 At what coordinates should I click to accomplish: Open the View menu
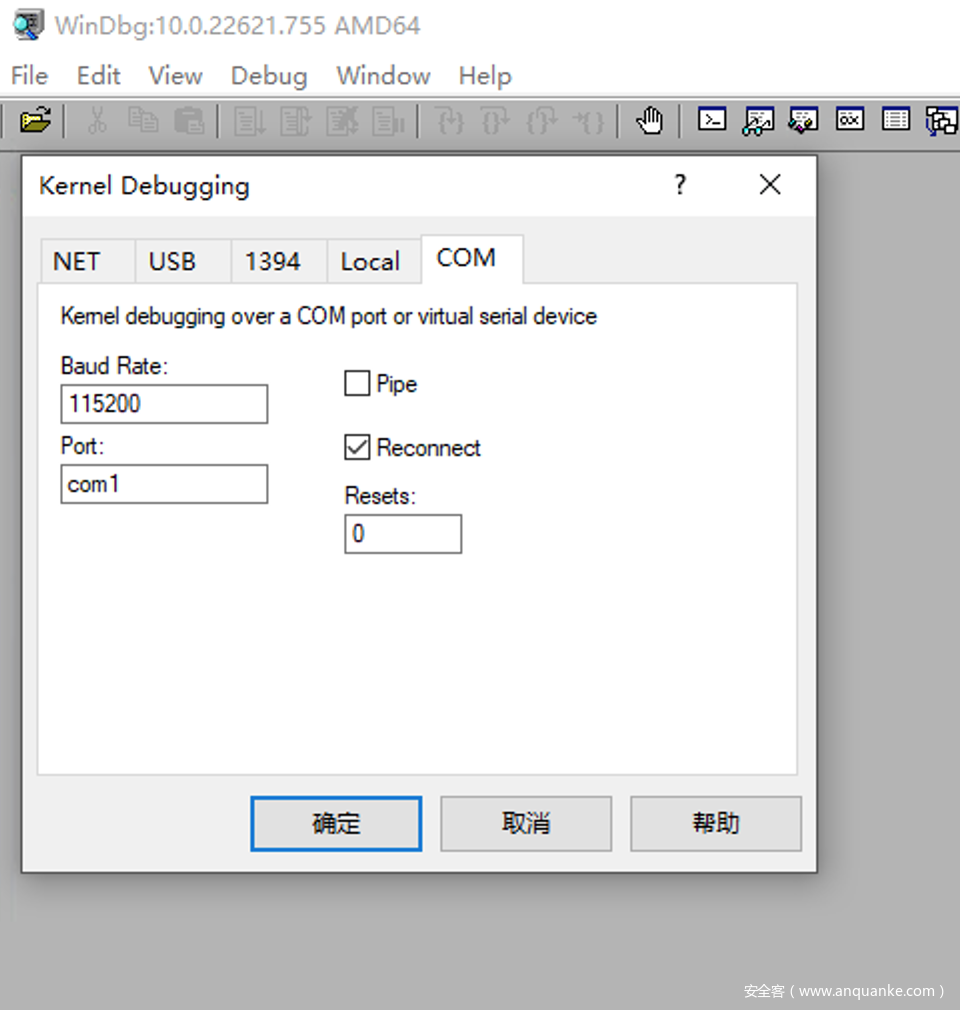click(175, 76)
